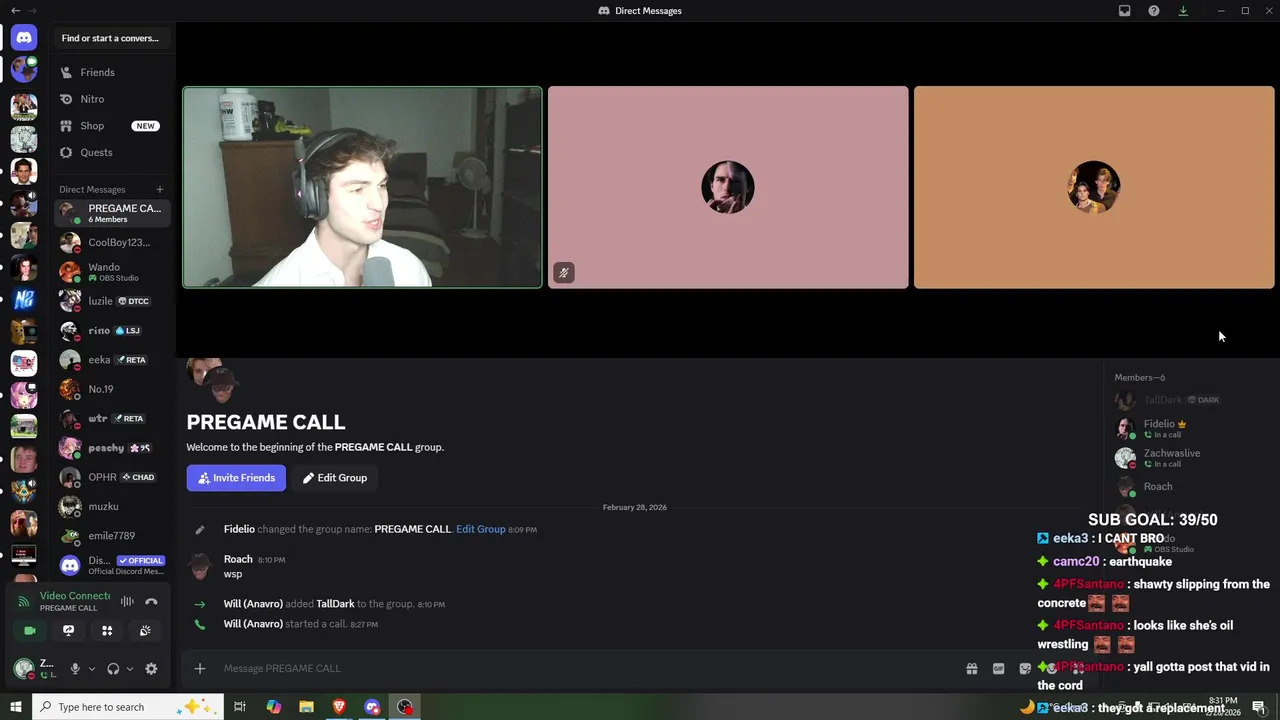Screen dimensions: 1280x720
Task: Deafen with the headphones icon
Action: 113,669
